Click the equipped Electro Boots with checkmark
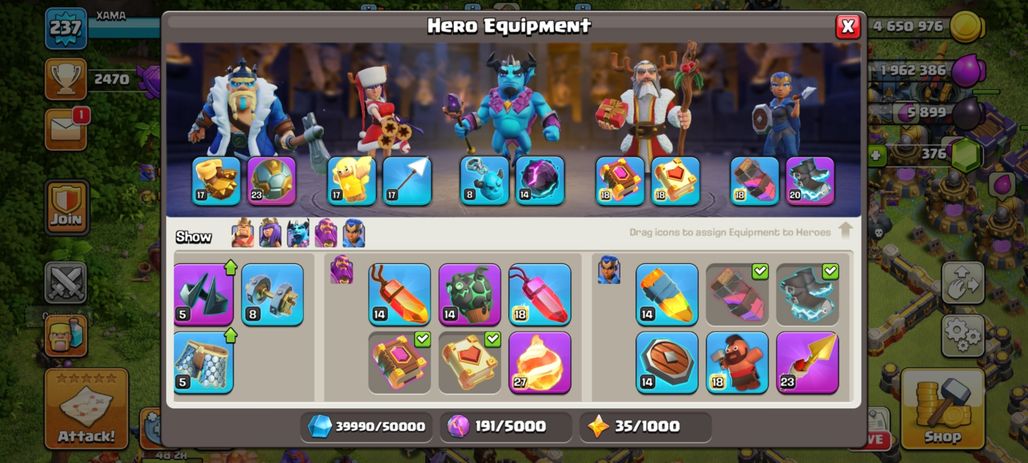The image size is (1028, 463). (807, 294)
